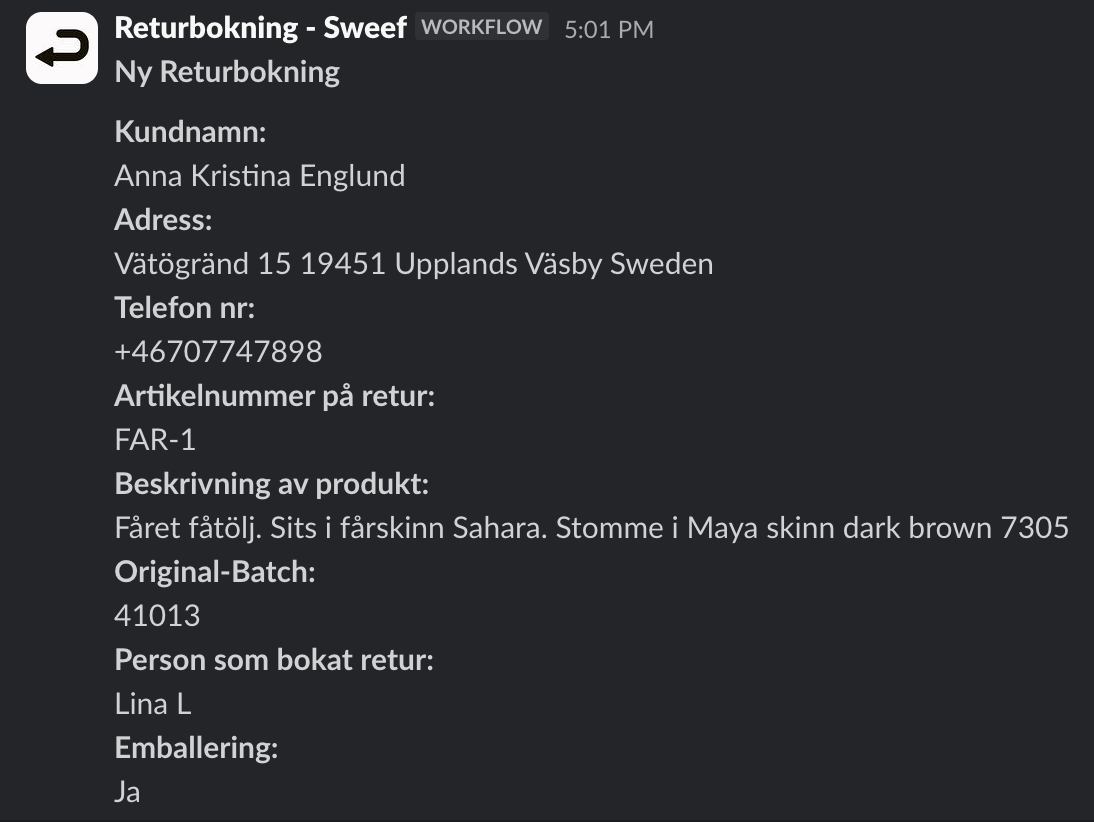Click the "Artikelnummer på retur:" label
Viewport: 1094px width, 822px height.
[274, 396]
